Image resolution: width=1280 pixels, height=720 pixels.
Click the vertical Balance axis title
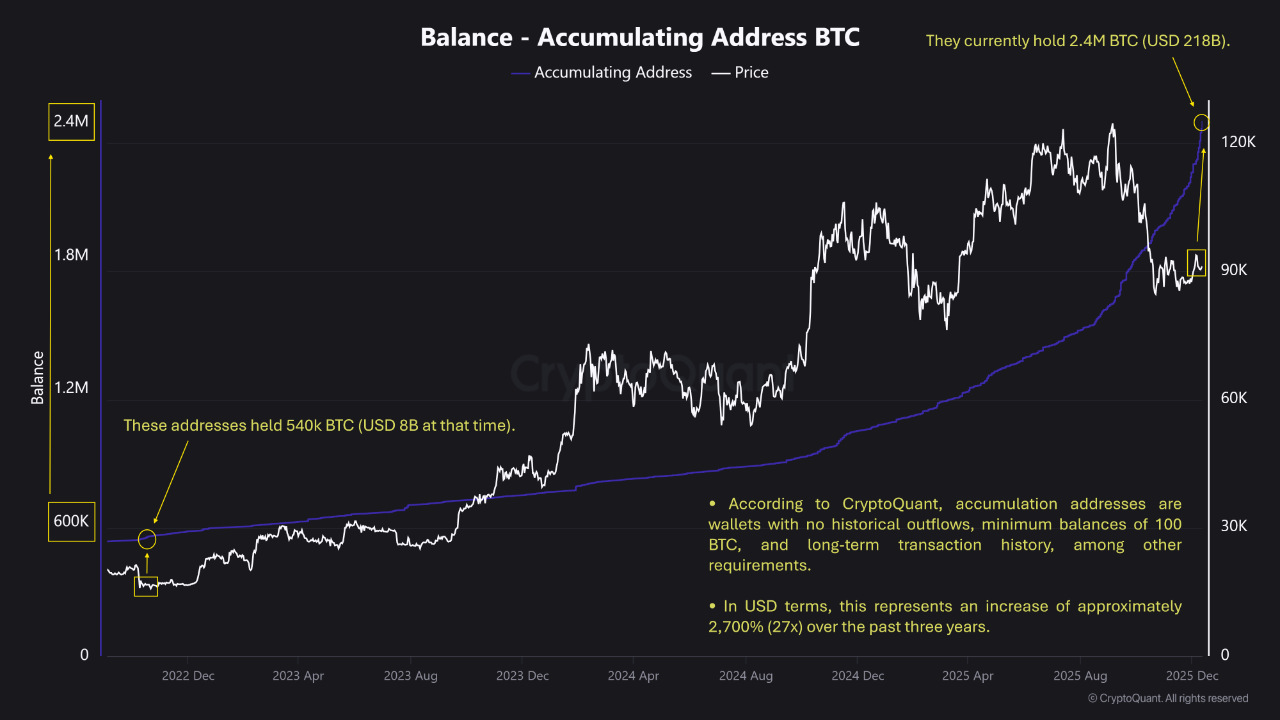pyautogui.click(x=38, y=377)
